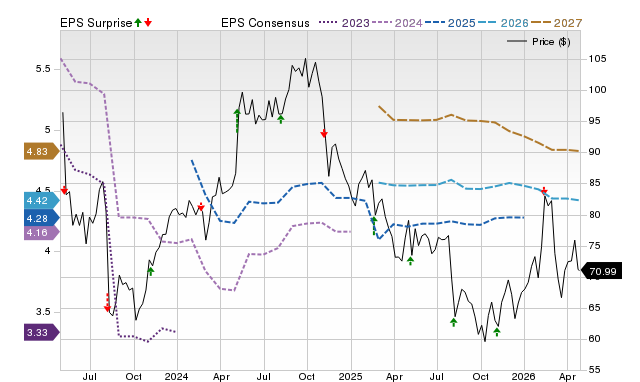Toggle the 2027 consensus series in legend
Screen dimensions: 640x382
(x=556, y=23)
